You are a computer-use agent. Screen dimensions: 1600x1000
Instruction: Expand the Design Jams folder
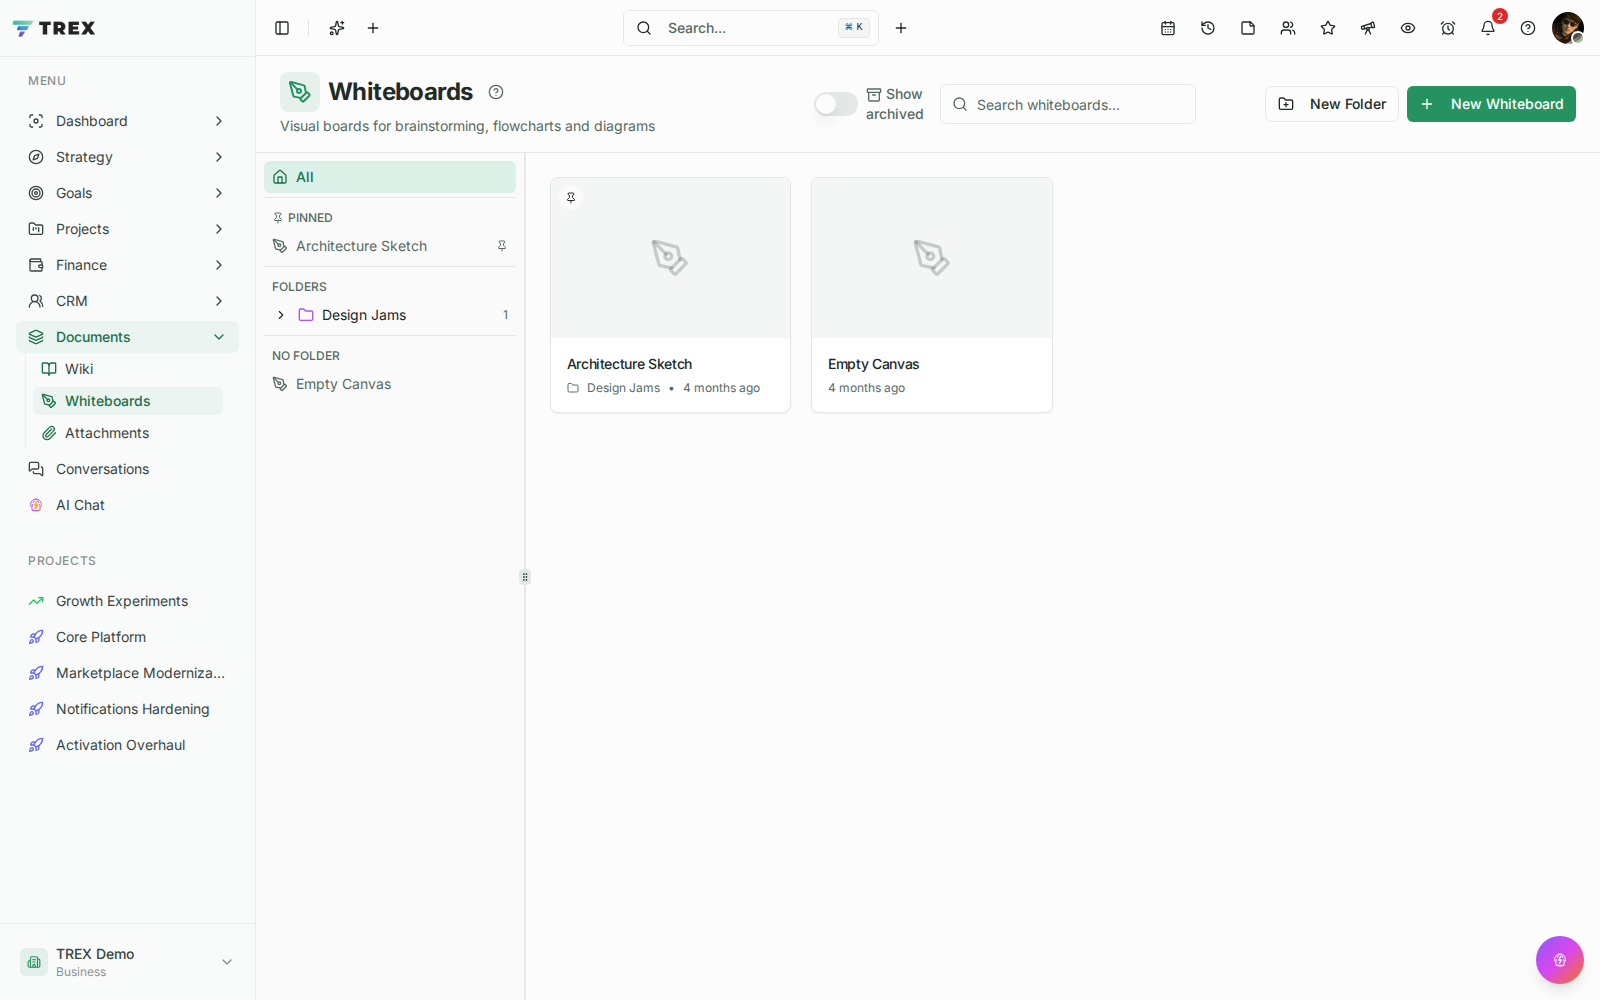pos(281,315)
